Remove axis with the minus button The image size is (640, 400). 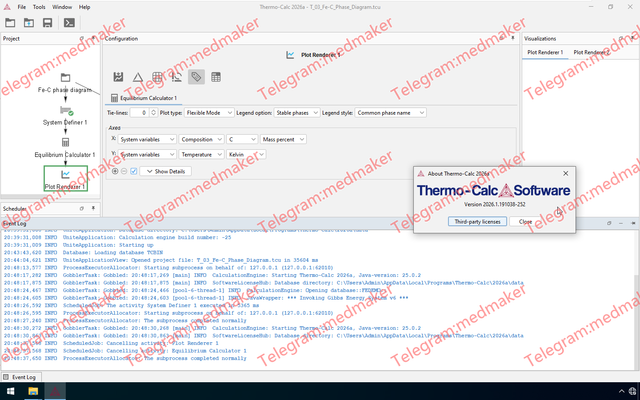click(x=124, y=171)
